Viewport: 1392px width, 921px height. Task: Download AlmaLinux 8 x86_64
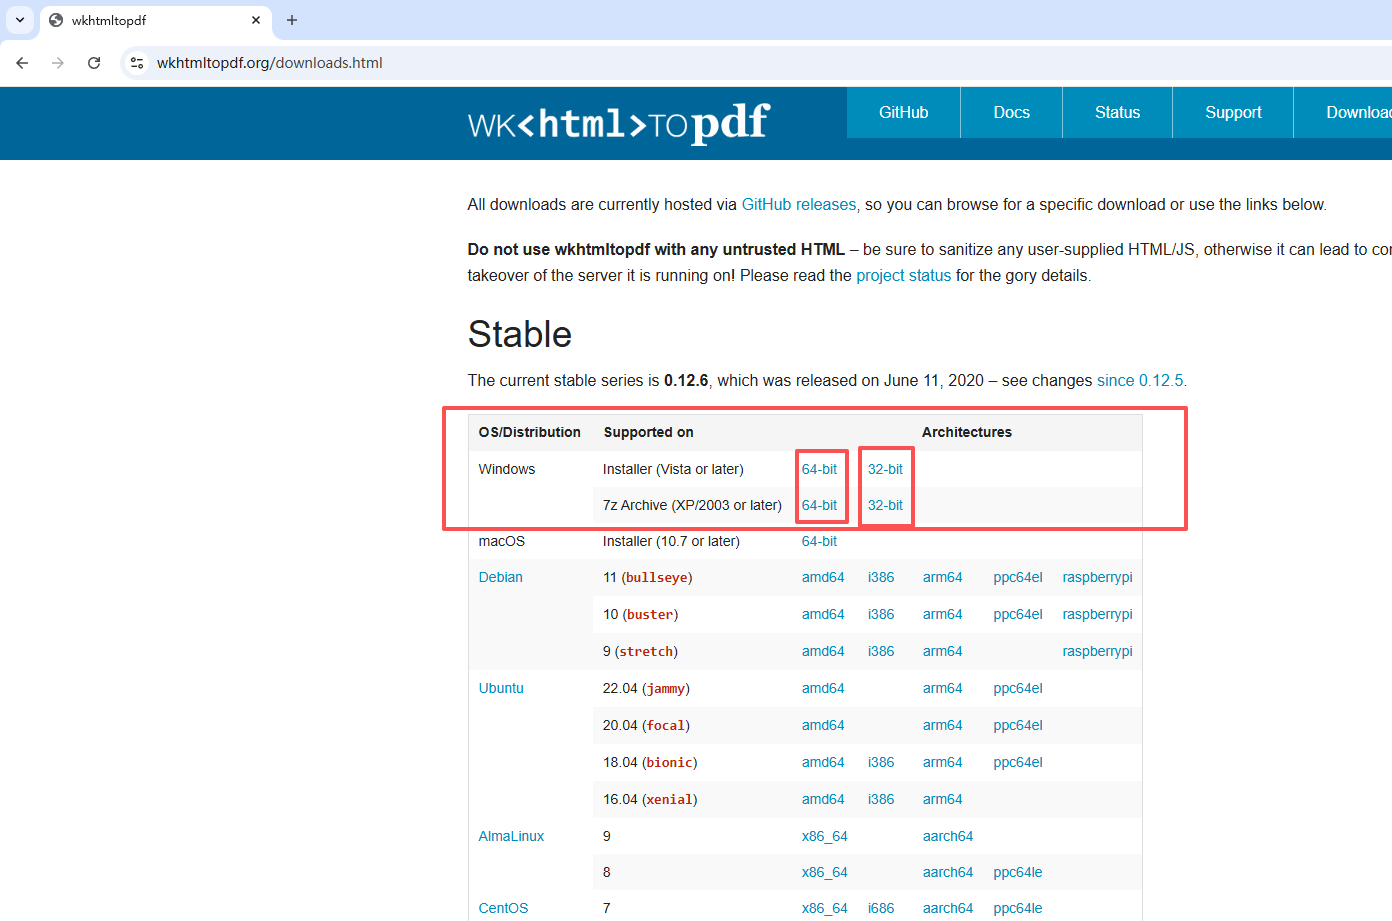point(824,872)
